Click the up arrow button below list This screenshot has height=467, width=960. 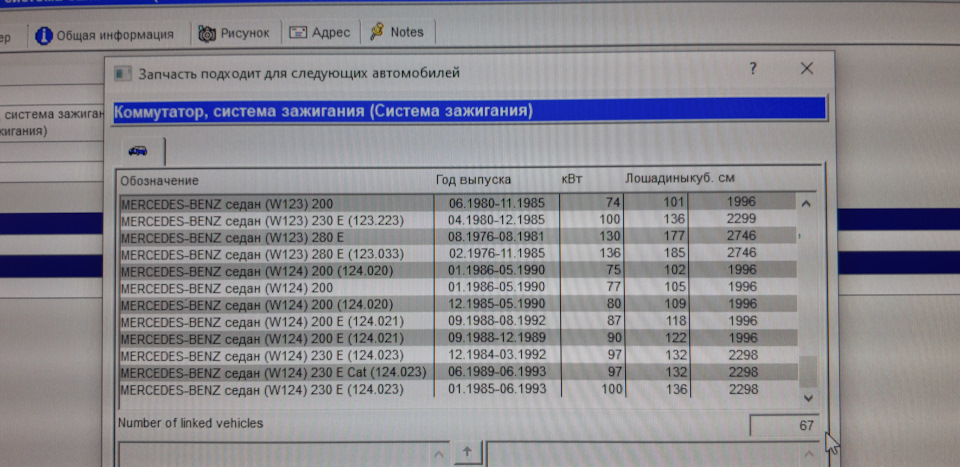468,452
